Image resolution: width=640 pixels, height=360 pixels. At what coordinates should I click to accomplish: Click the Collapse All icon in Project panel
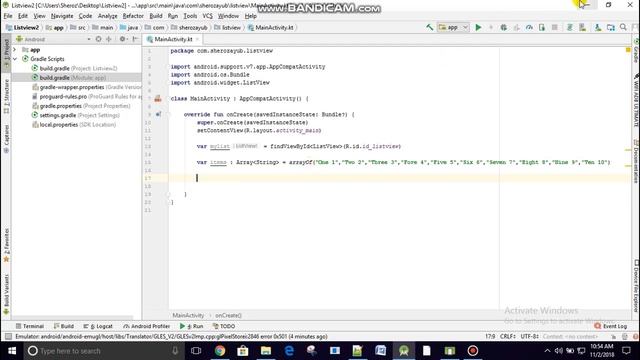pos(109,39)
